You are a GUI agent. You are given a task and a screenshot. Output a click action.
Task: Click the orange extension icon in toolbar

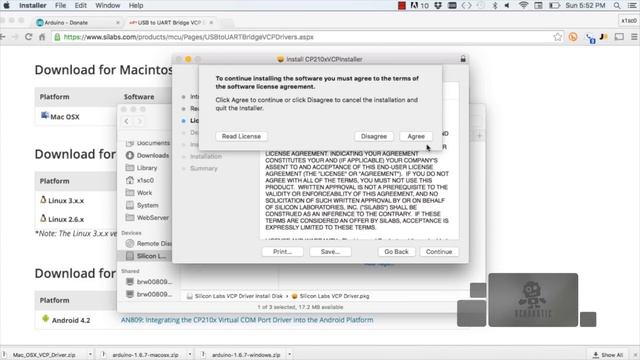(x=573, y=37)
